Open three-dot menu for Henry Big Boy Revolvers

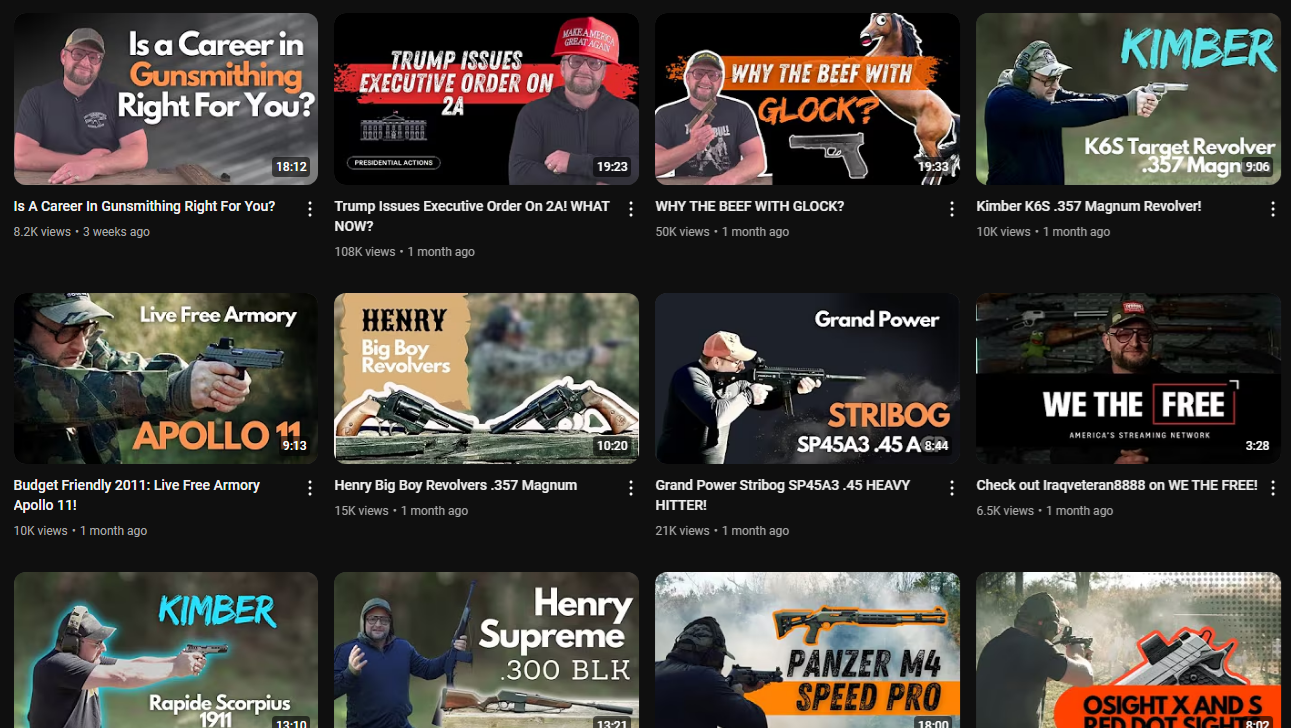coord(631,488)
